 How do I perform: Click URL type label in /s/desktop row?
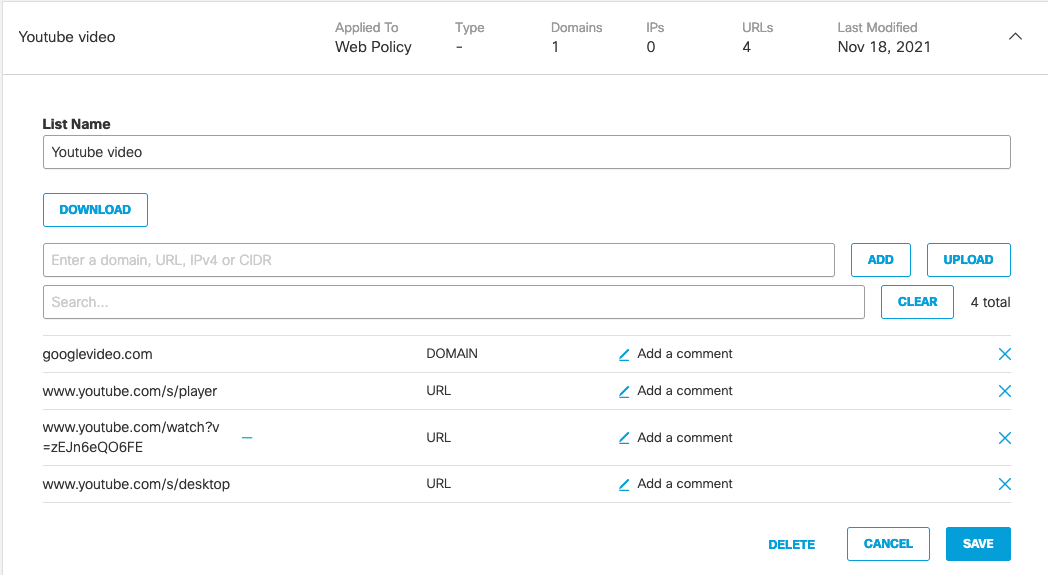(438, 483)
